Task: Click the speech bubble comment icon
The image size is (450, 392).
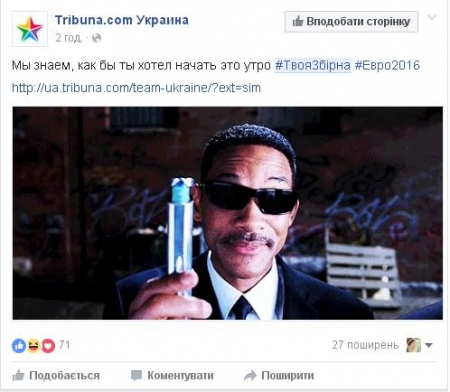Action: coord(136,375)
